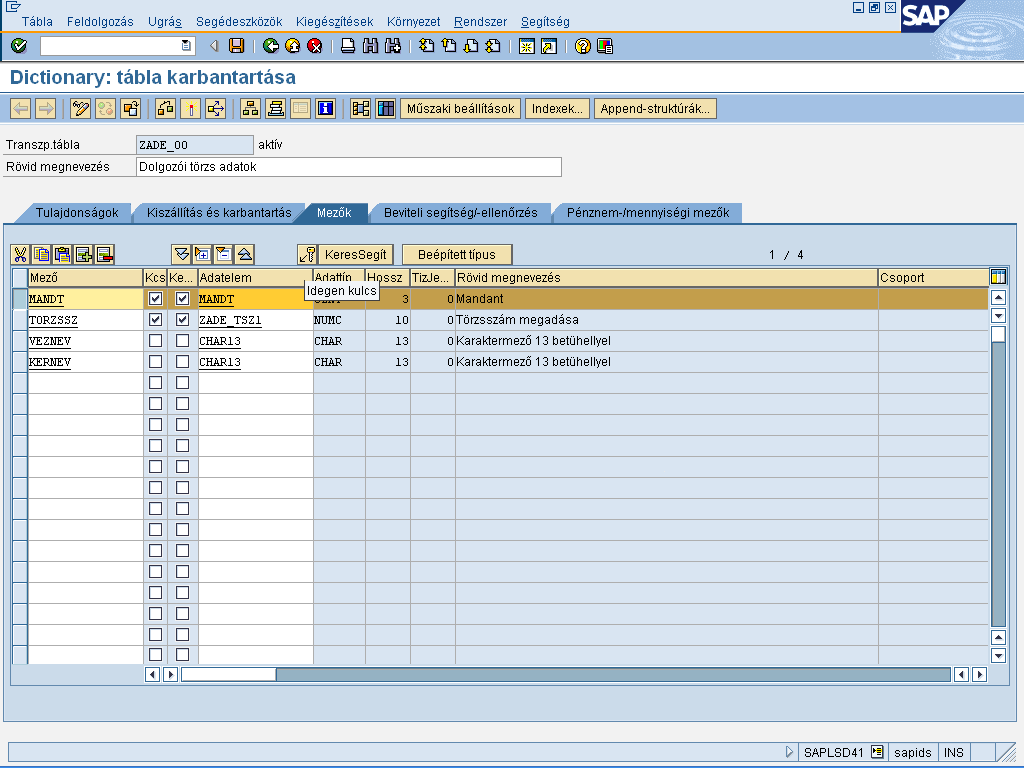Open the Where-Used List icon
The image size is (1024, 768).
(x=216, y=108)
